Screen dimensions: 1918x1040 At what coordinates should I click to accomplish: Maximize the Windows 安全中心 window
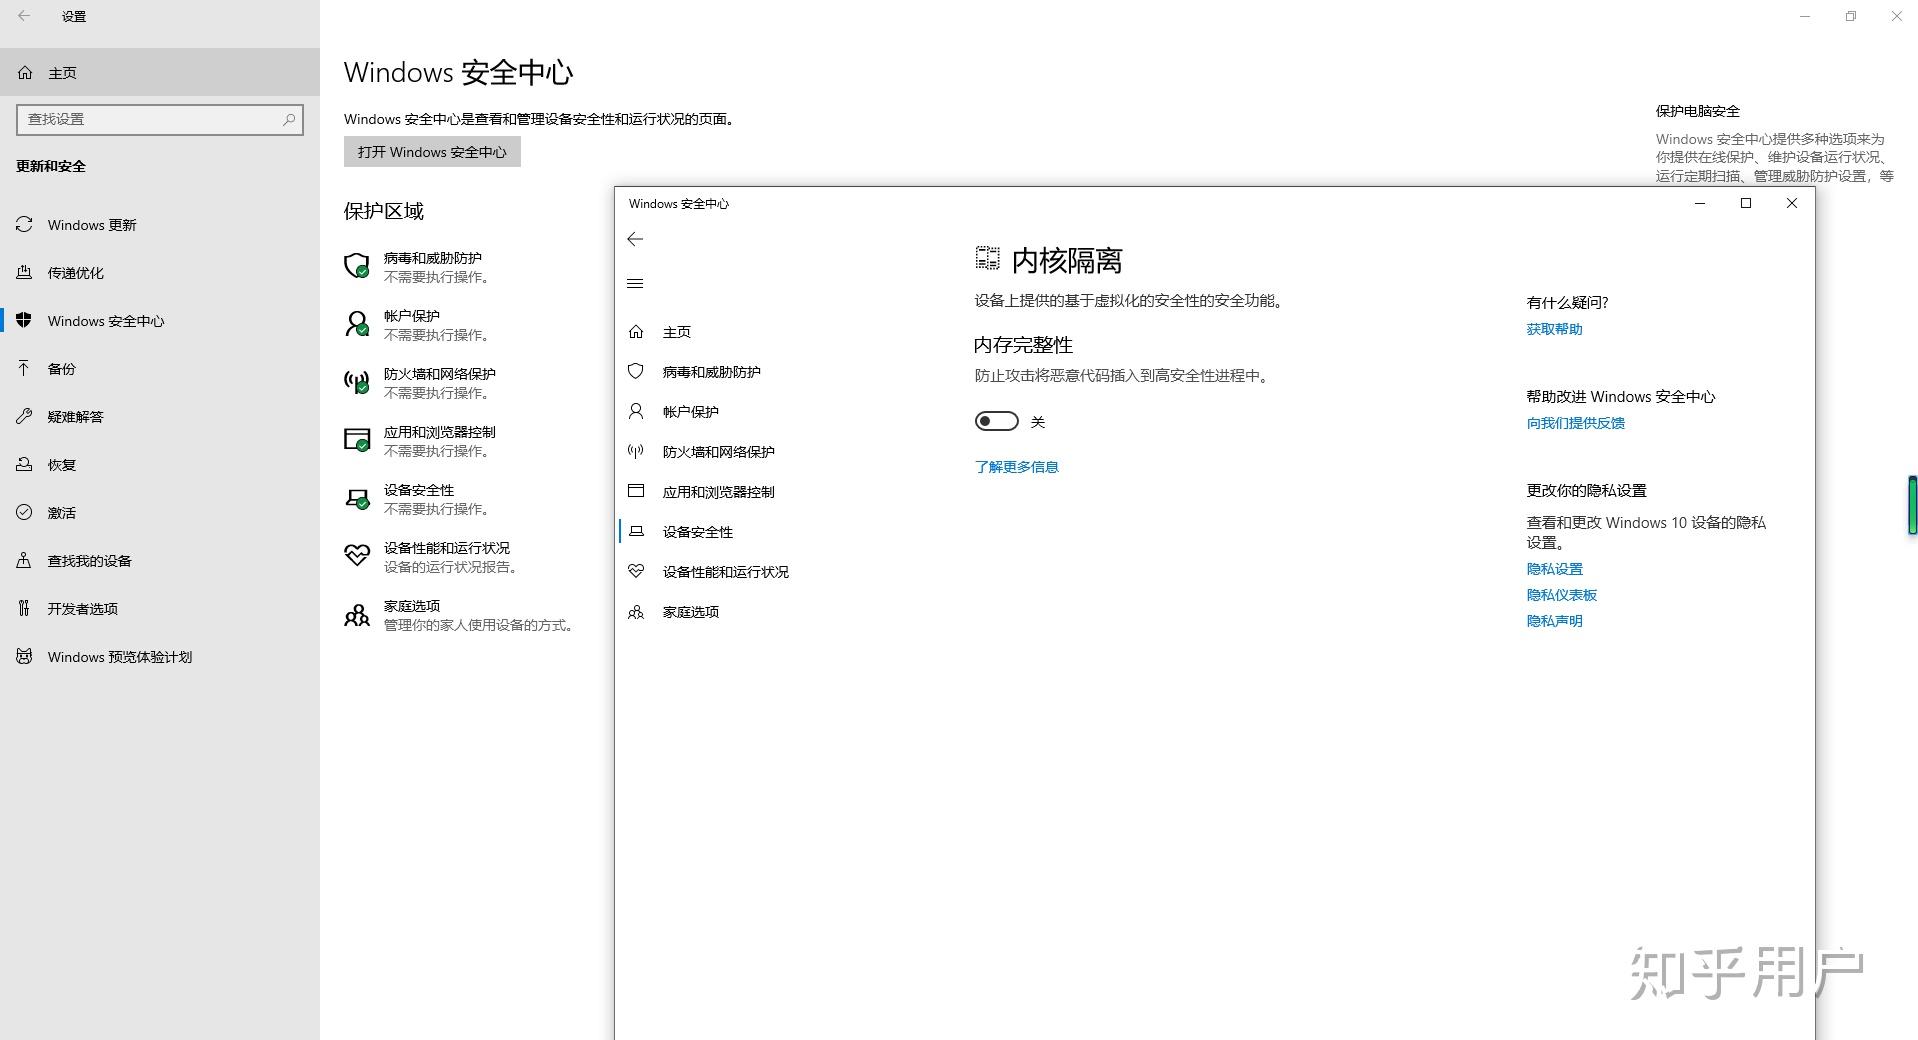pyautogui.click(x=1746, y=203)
